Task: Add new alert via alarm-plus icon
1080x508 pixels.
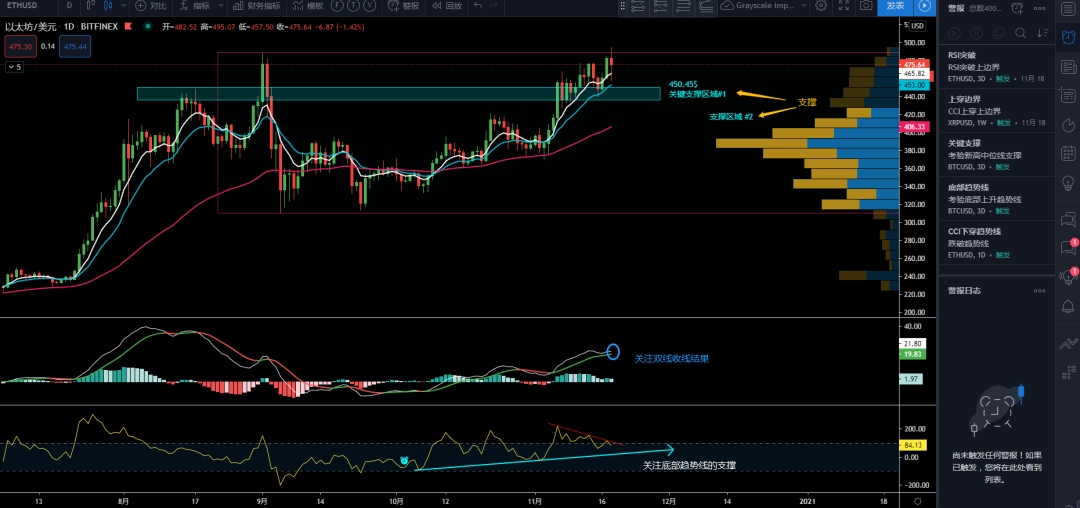Action: point(1017,8)
